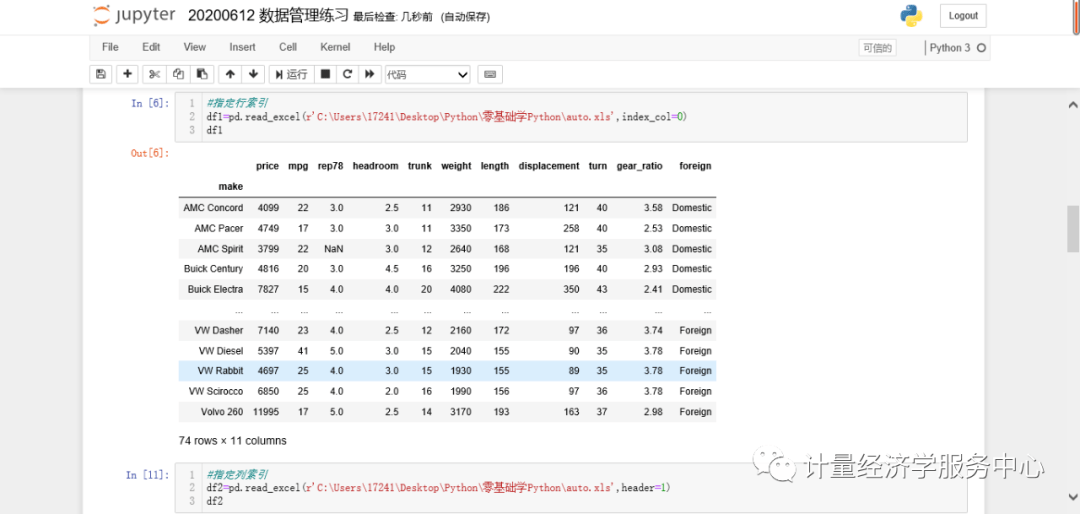The image size is (1080, 514).
Task: Select the highlighted VW Rabbit row label
Action: [220, 371]
